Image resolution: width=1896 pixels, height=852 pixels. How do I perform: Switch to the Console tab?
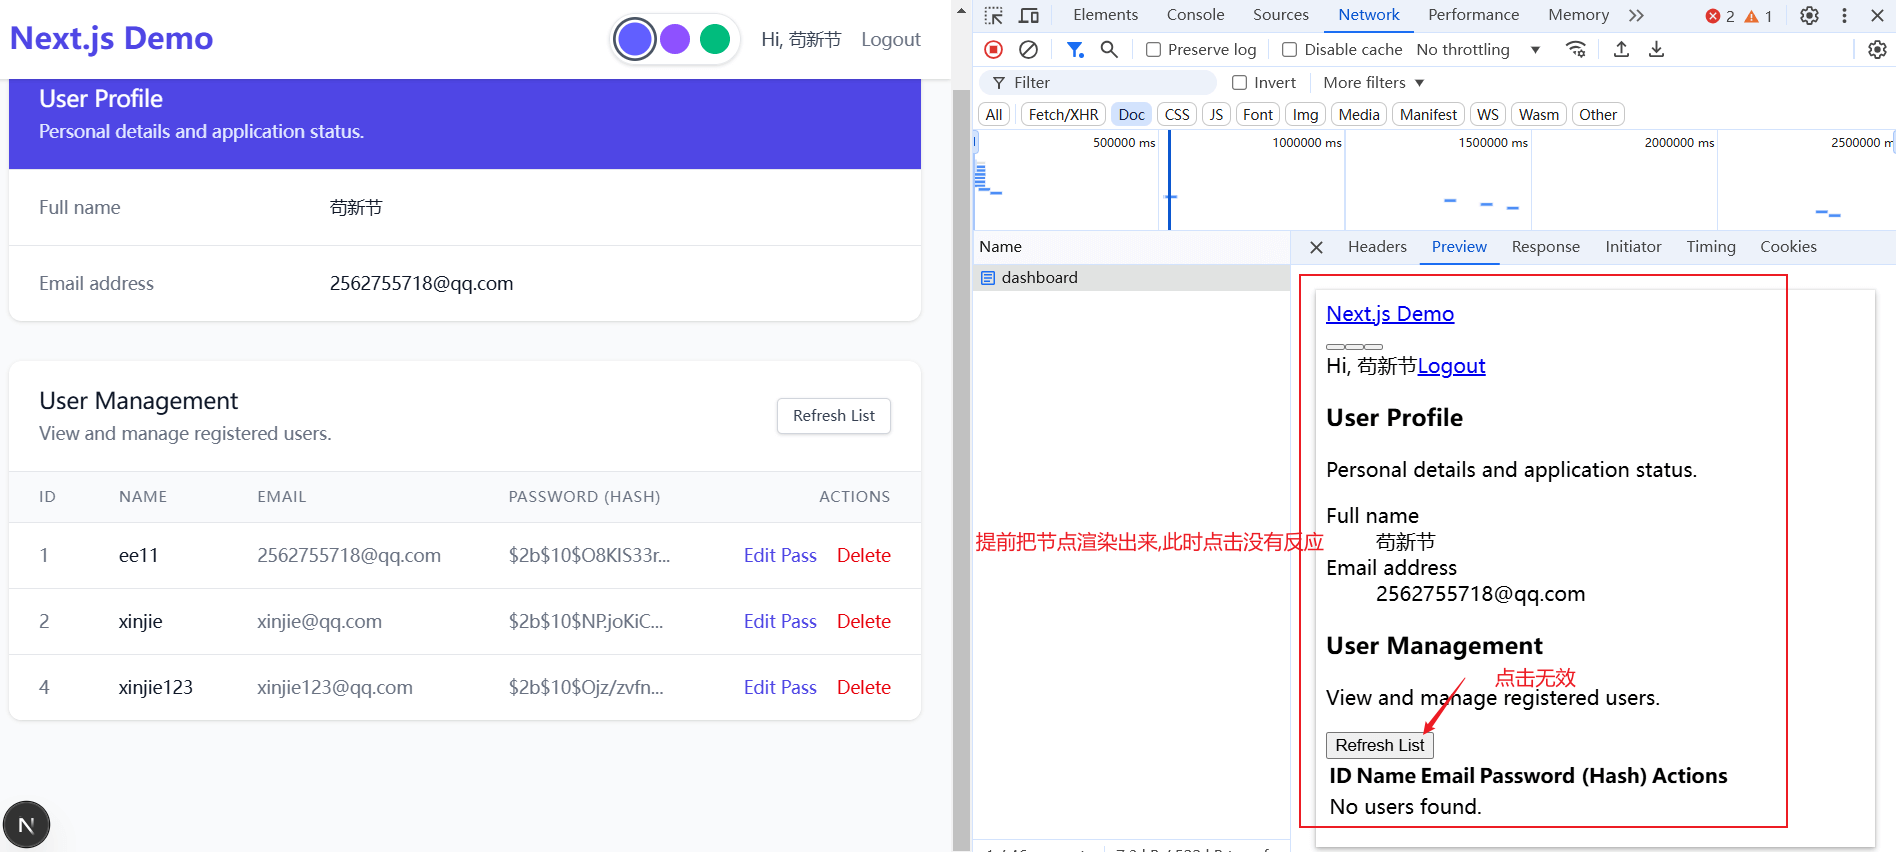(1195, 15)
